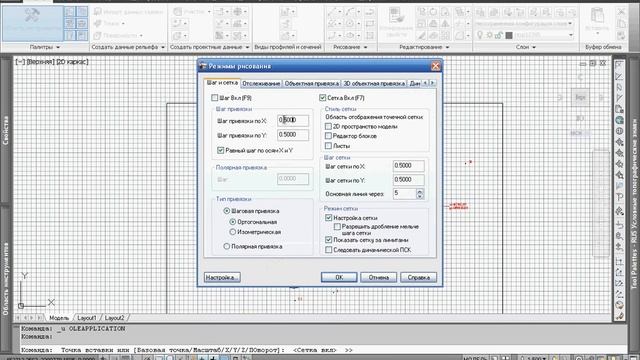This screenshot has height=360, width=640.
Task: Click the 'Вставить' paste clipboard button
Action: [597, 20]
